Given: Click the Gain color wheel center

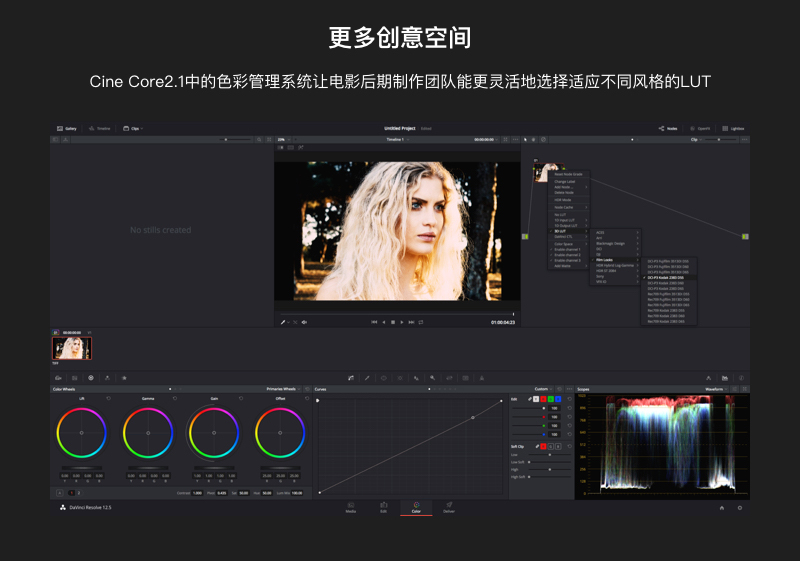Looking at the screenshot, I should (x=216, y=432).
